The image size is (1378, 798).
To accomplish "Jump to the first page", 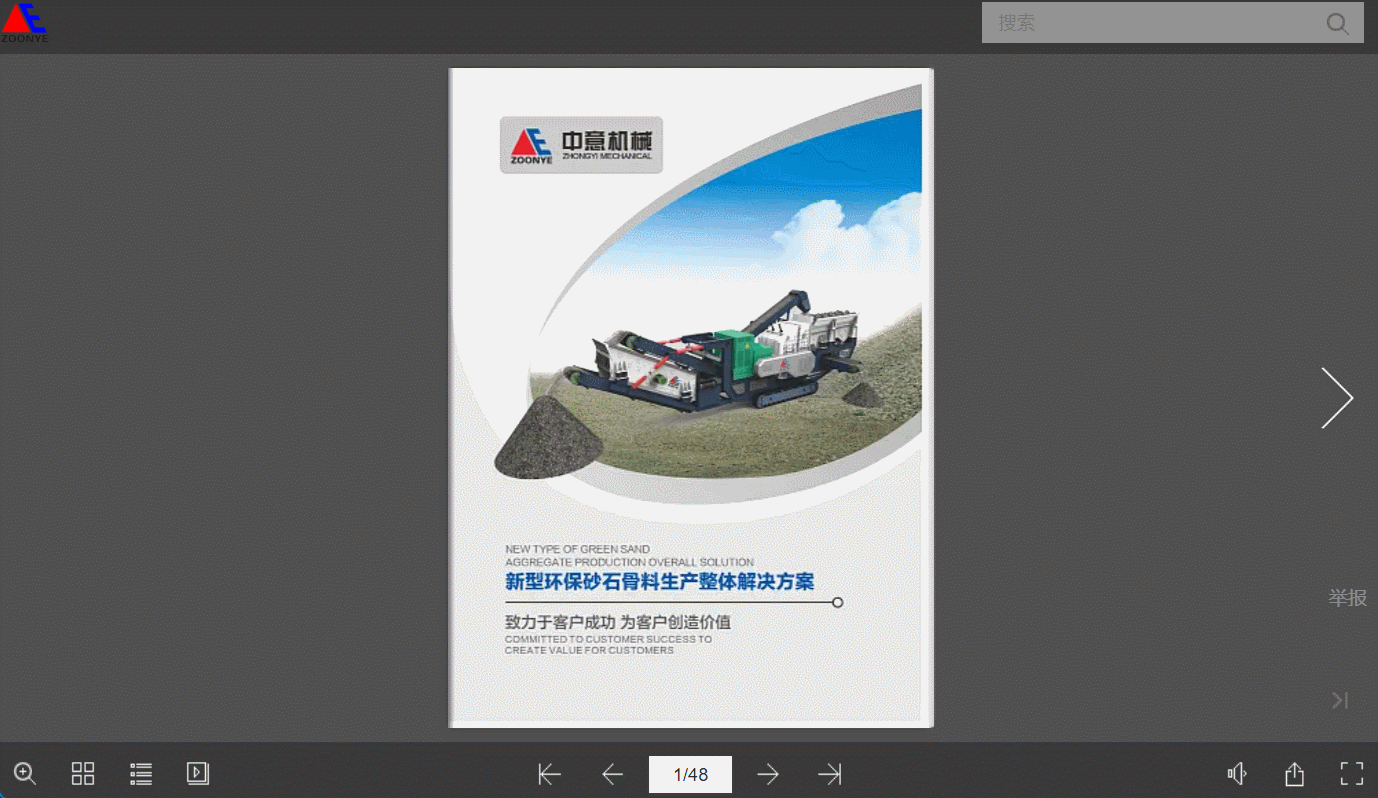I will click(549, 774).
